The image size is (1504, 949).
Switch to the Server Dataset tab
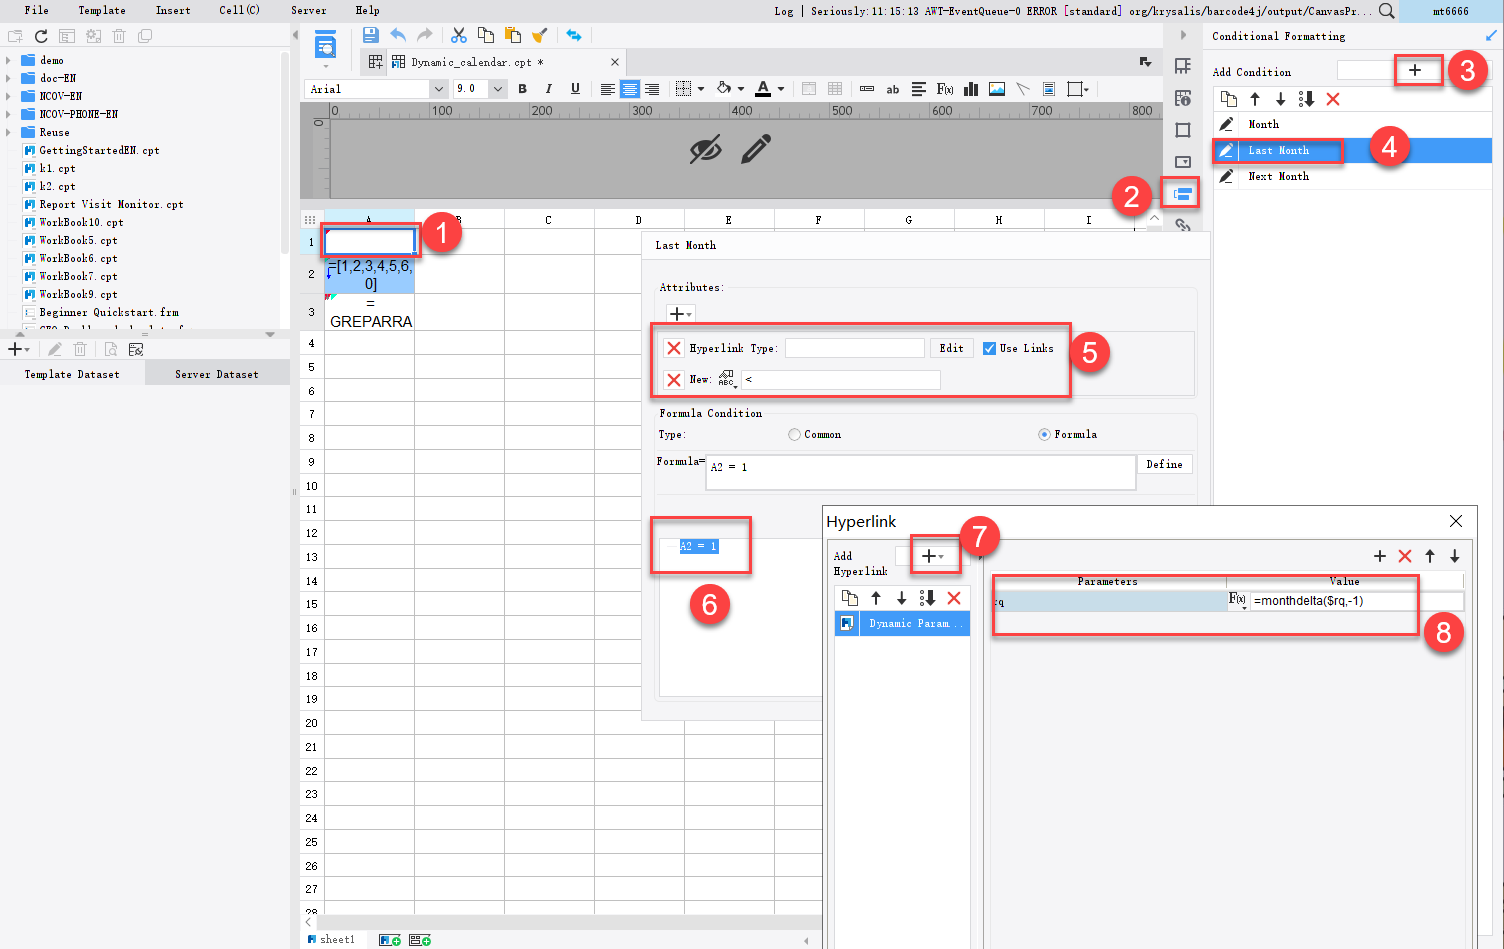(x=216, y=373)
